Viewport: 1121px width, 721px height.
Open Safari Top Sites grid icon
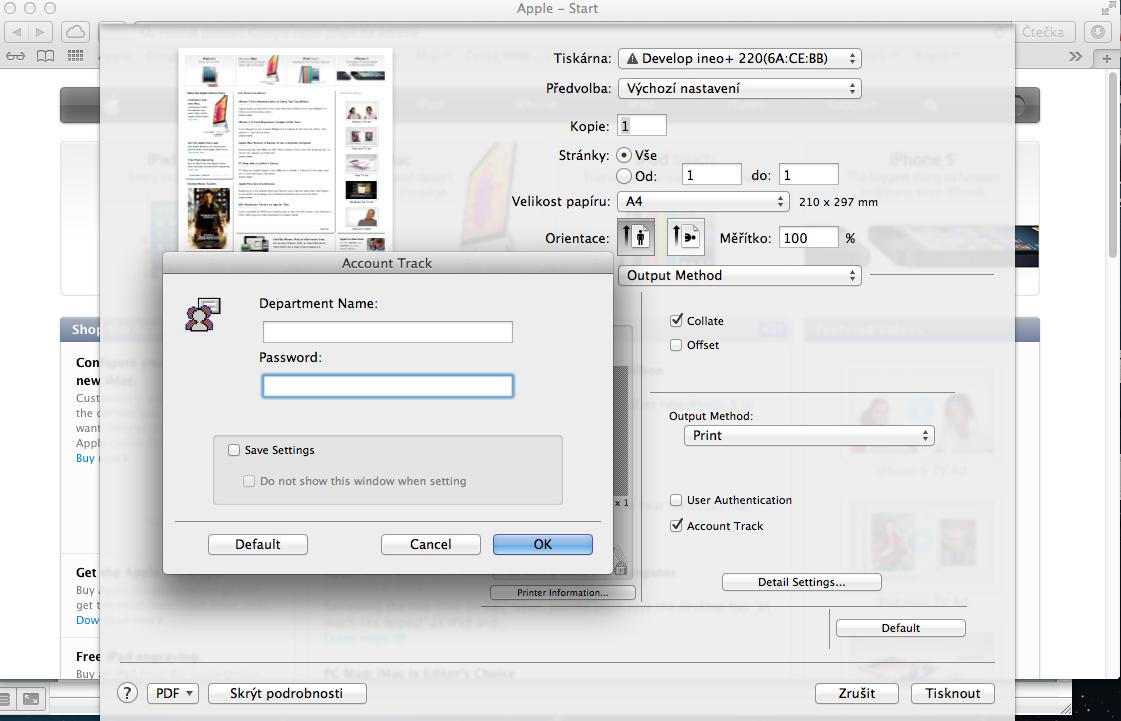[x=75, y=57]
